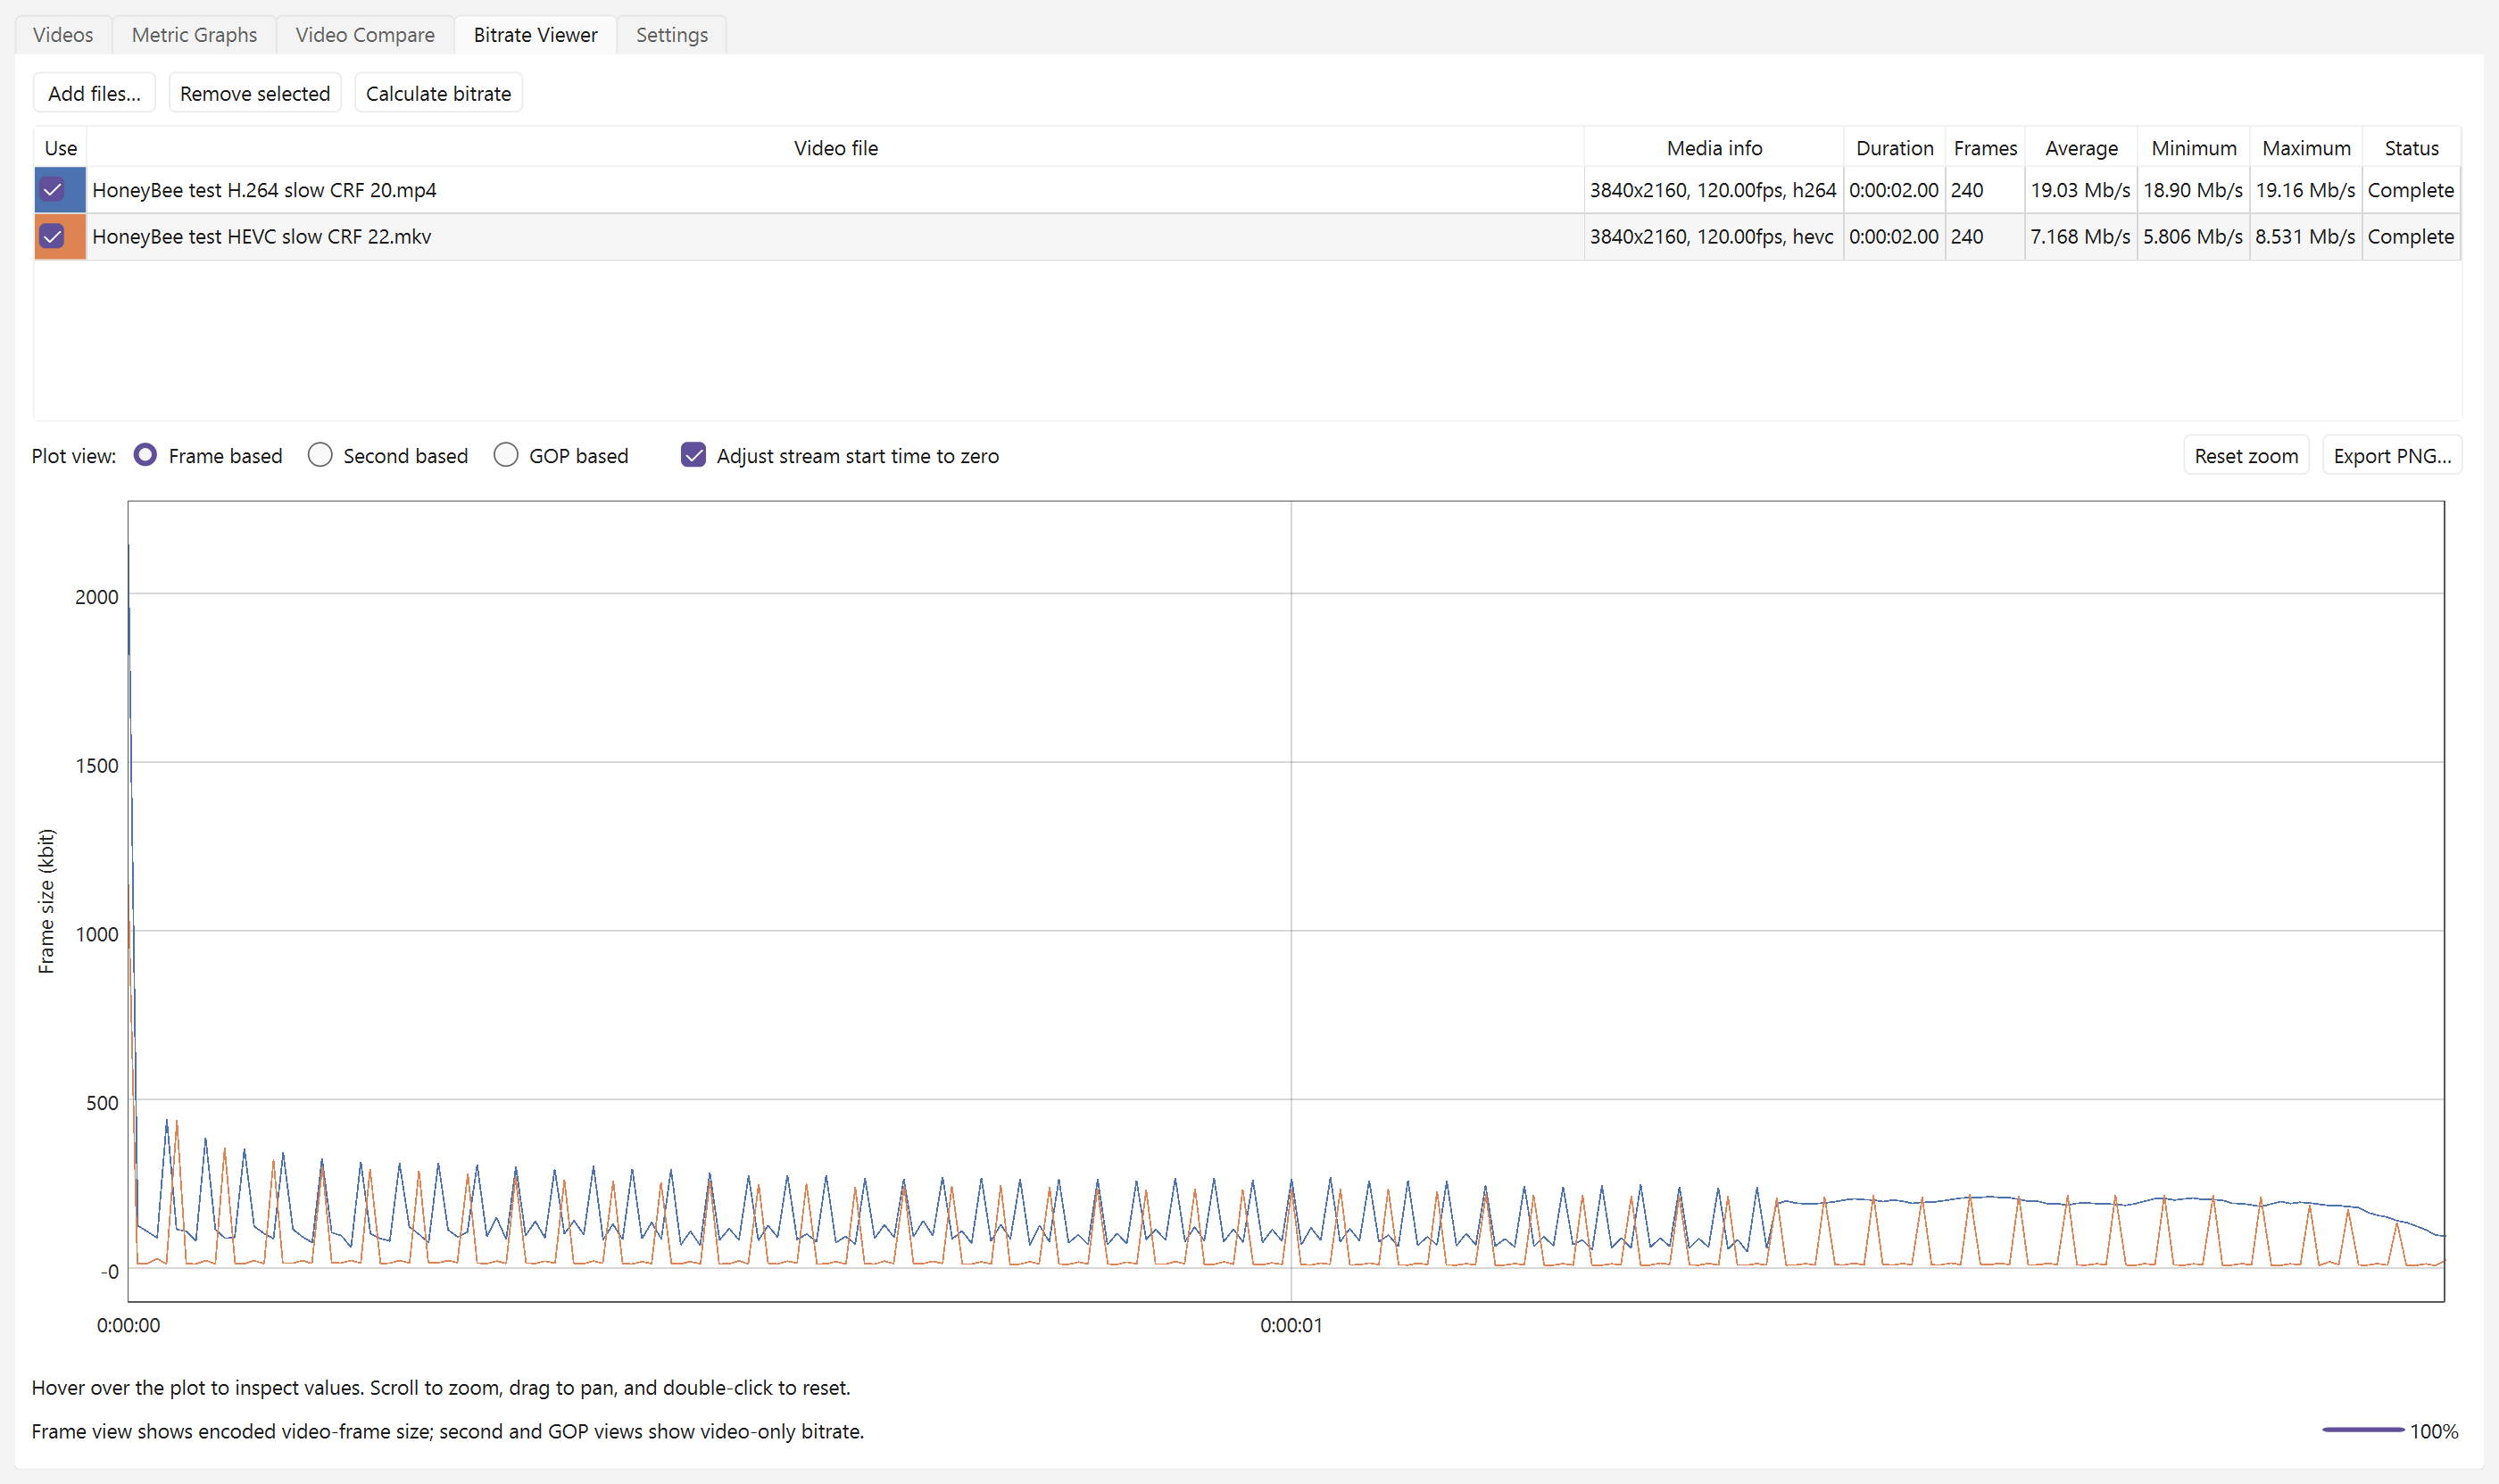The height and width of the screenshot is (1484, 2499).
Task: Click the Reset zoom button
Action: click(x=2245, y=456)
